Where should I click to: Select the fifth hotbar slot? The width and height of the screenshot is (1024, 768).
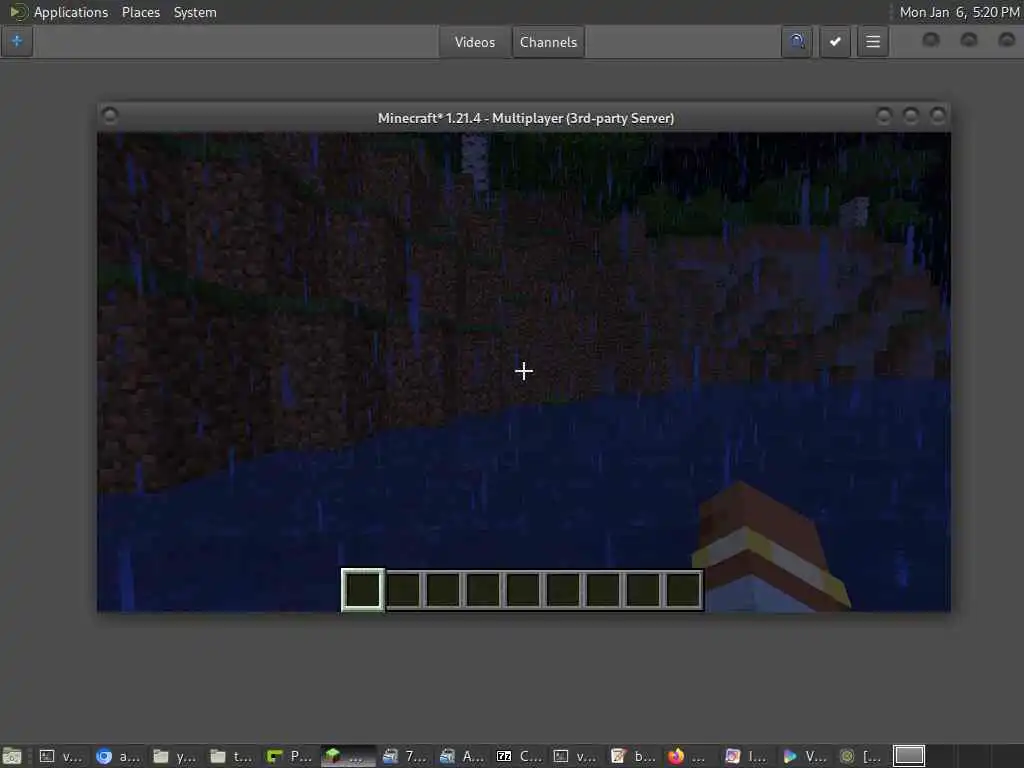(x=523, y=590)
